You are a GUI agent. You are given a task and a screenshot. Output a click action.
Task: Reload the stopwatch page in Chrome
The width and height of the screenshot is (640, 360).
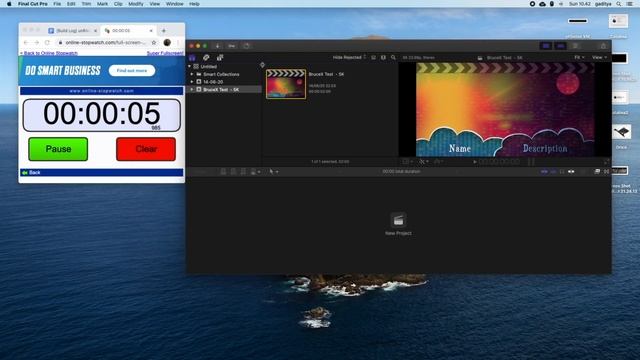pos(47,42)
